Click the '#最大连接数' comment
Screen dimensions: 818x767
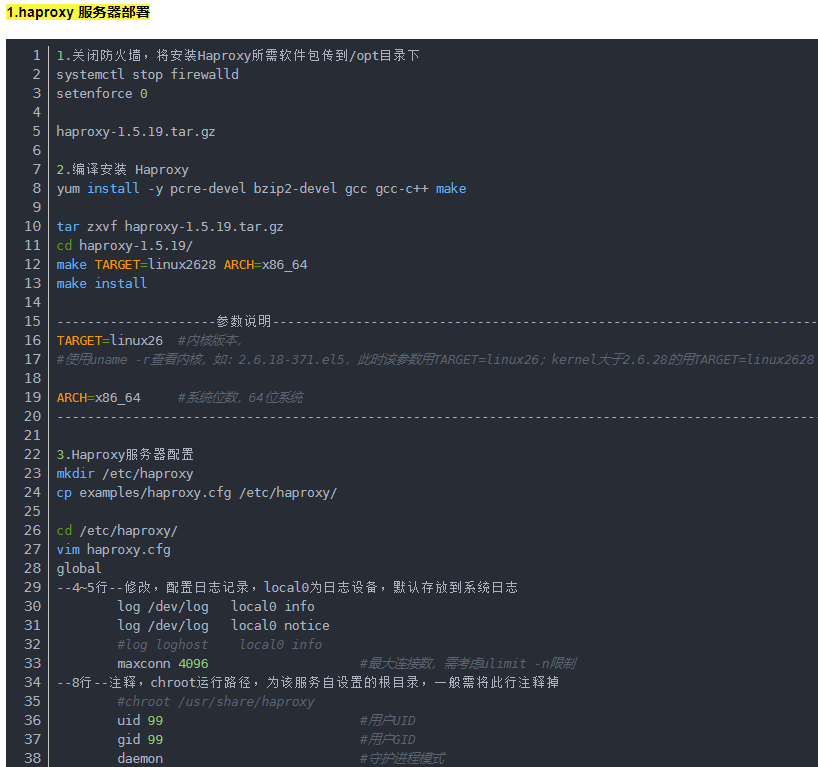pos(467,664)
